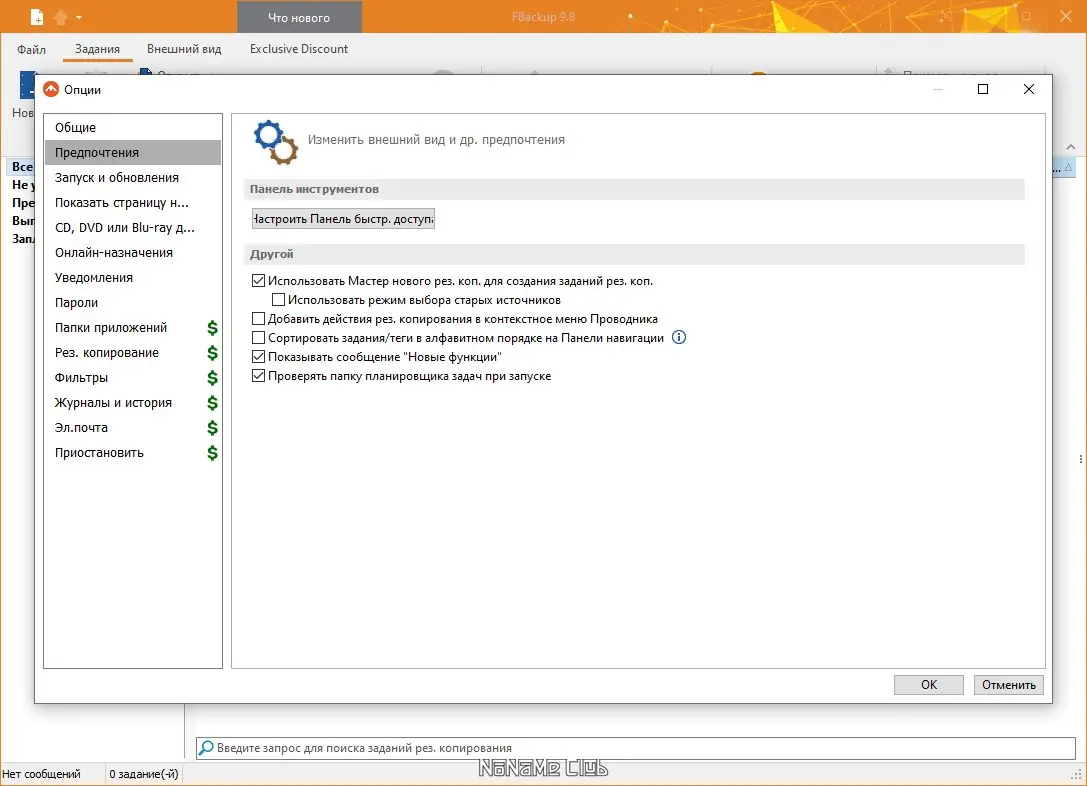Click the info icon after Панели навигации

click(x=679, y=338)
